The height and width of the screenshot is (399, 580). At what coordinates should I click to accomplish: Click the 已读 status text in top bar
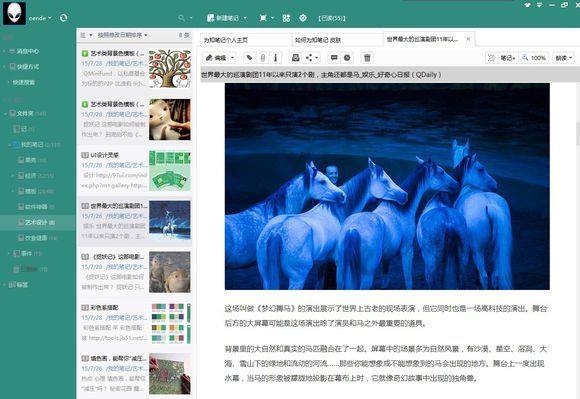[x=331, y=18]
